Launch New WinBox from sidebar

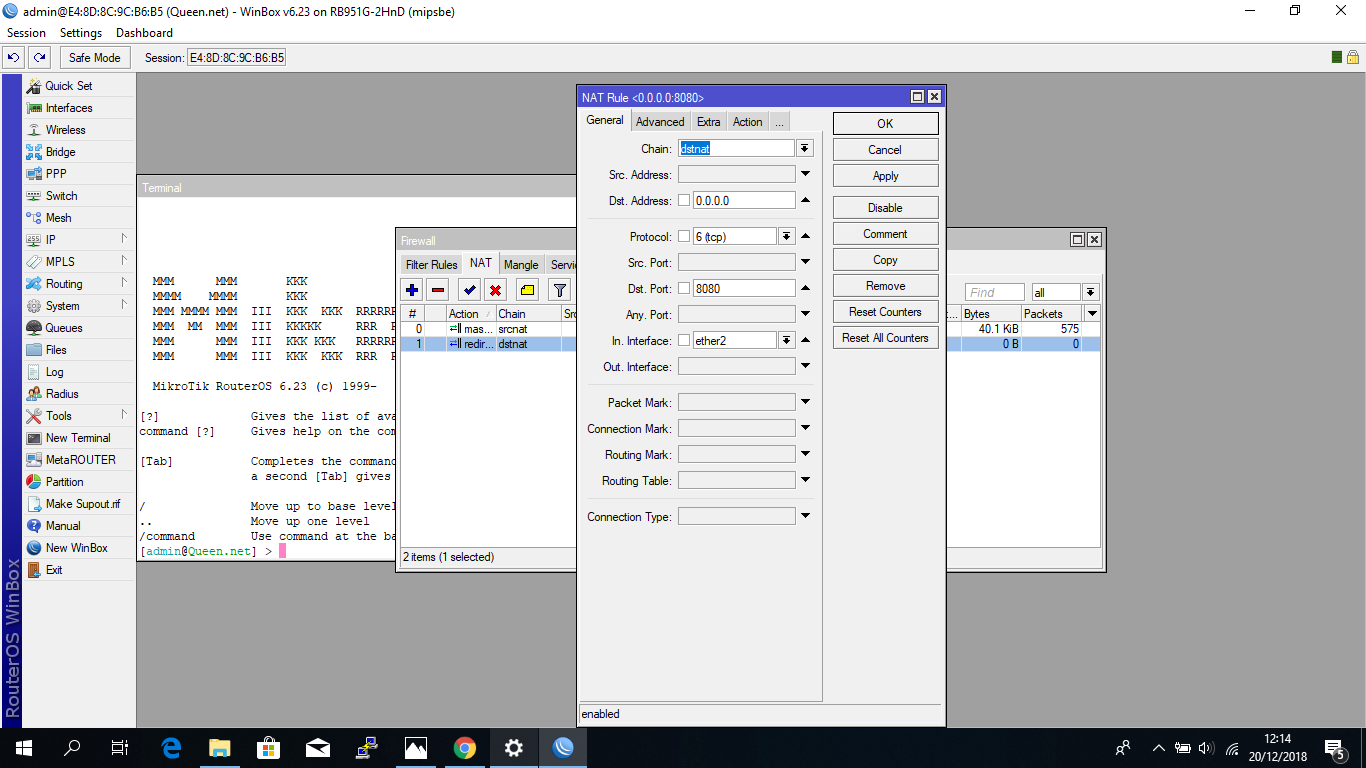[79, 548]
